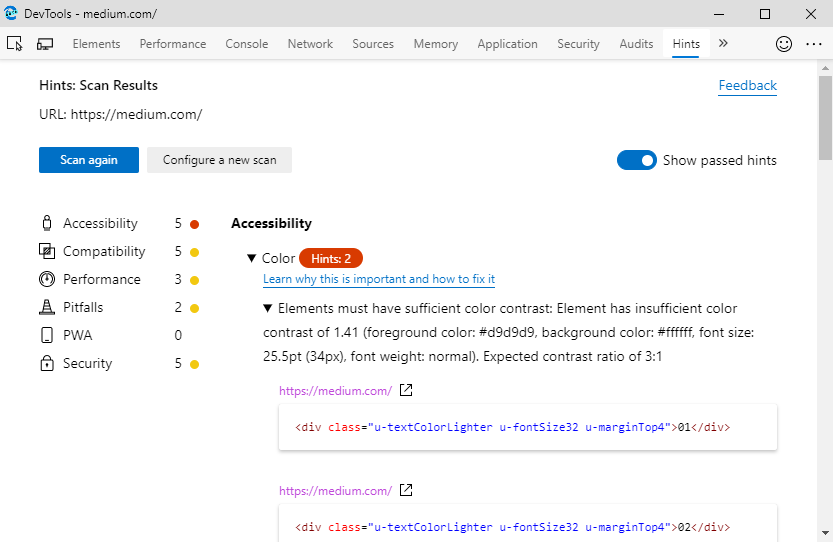This screenshot has height=542, width=833.
Task: Open external link icon beside the first medium.com URL
Action: pos(406,390)
